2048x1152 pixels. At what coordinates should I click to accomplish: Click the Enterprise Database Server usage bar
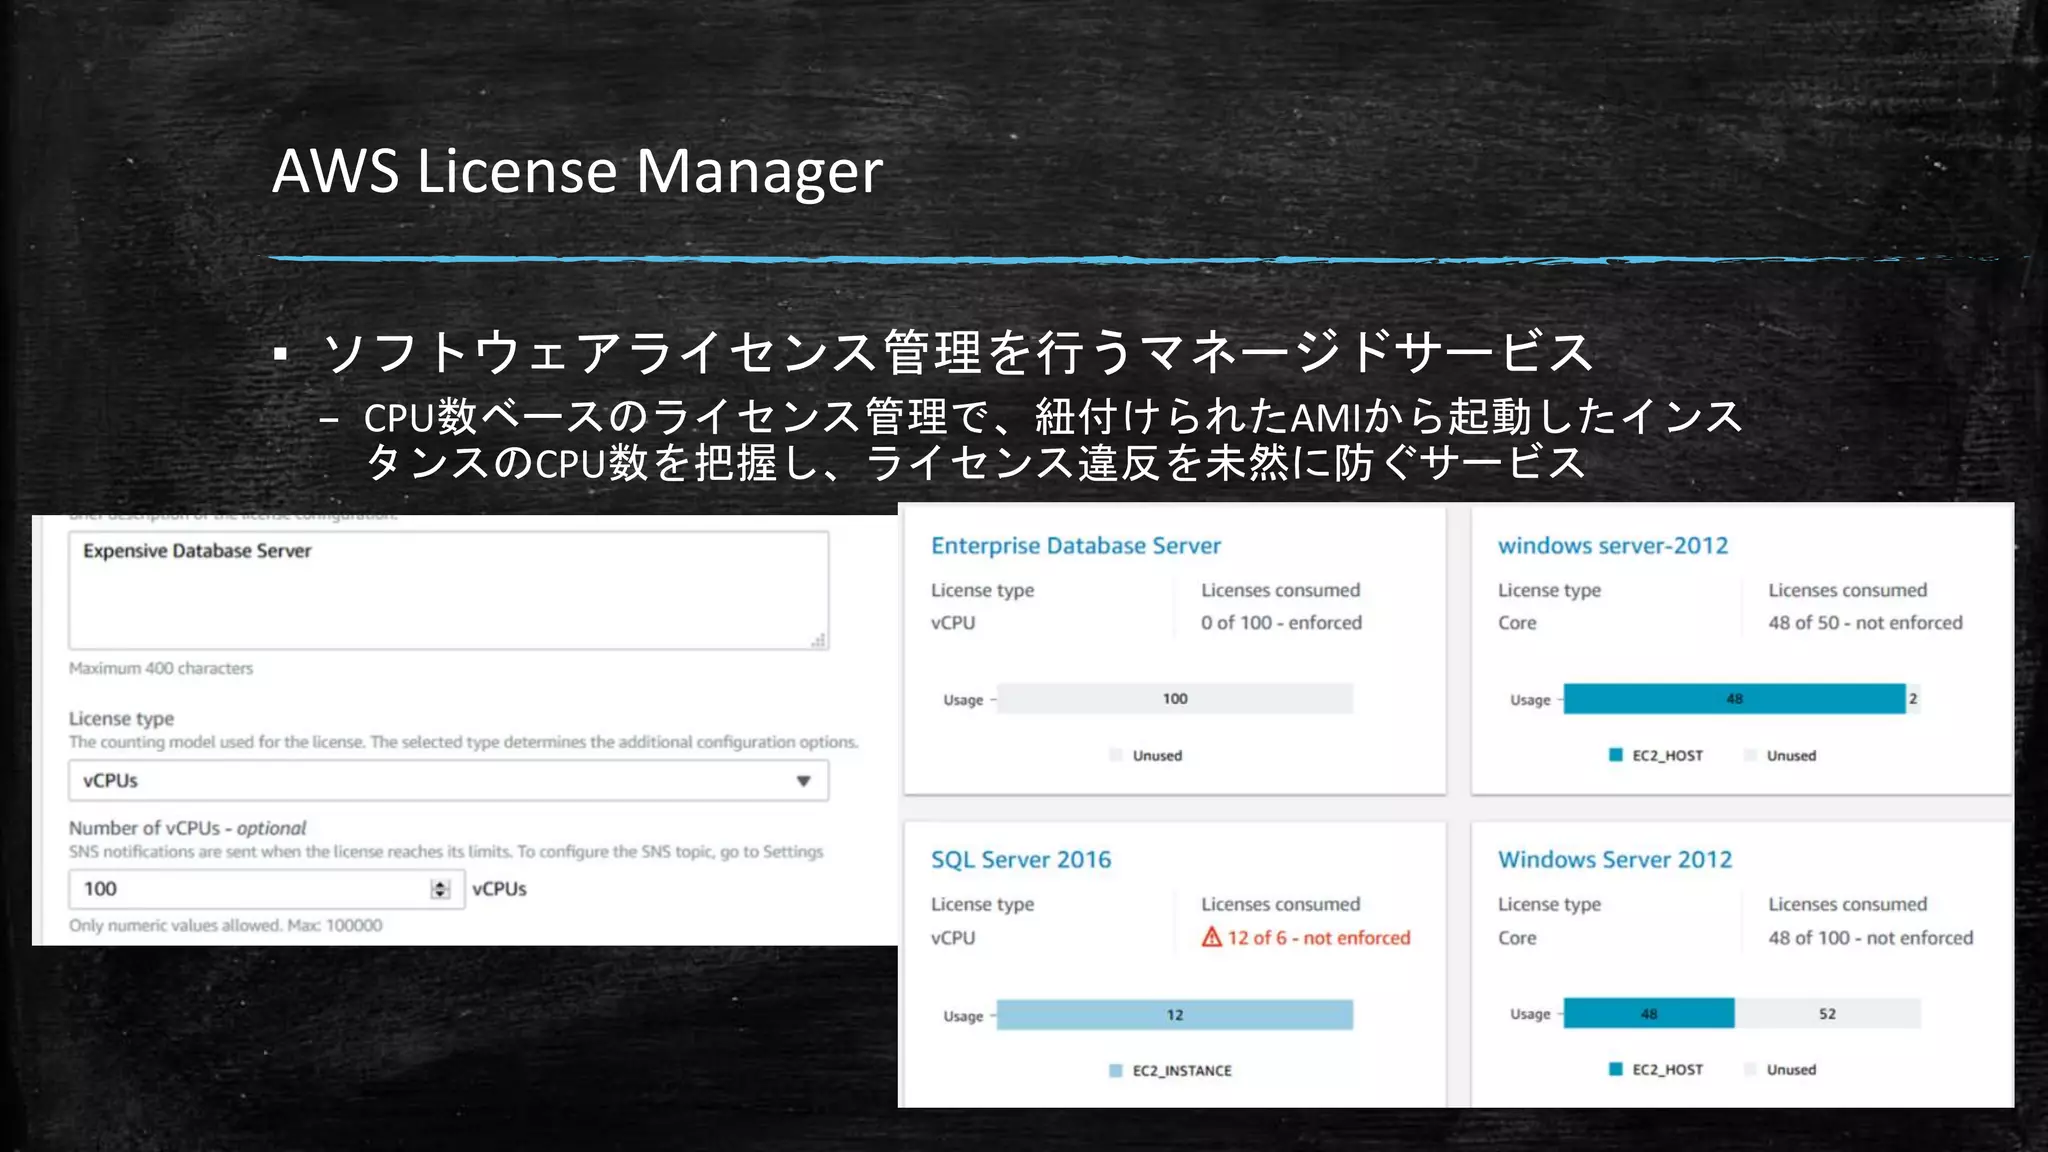click(x=1175, y=699)
